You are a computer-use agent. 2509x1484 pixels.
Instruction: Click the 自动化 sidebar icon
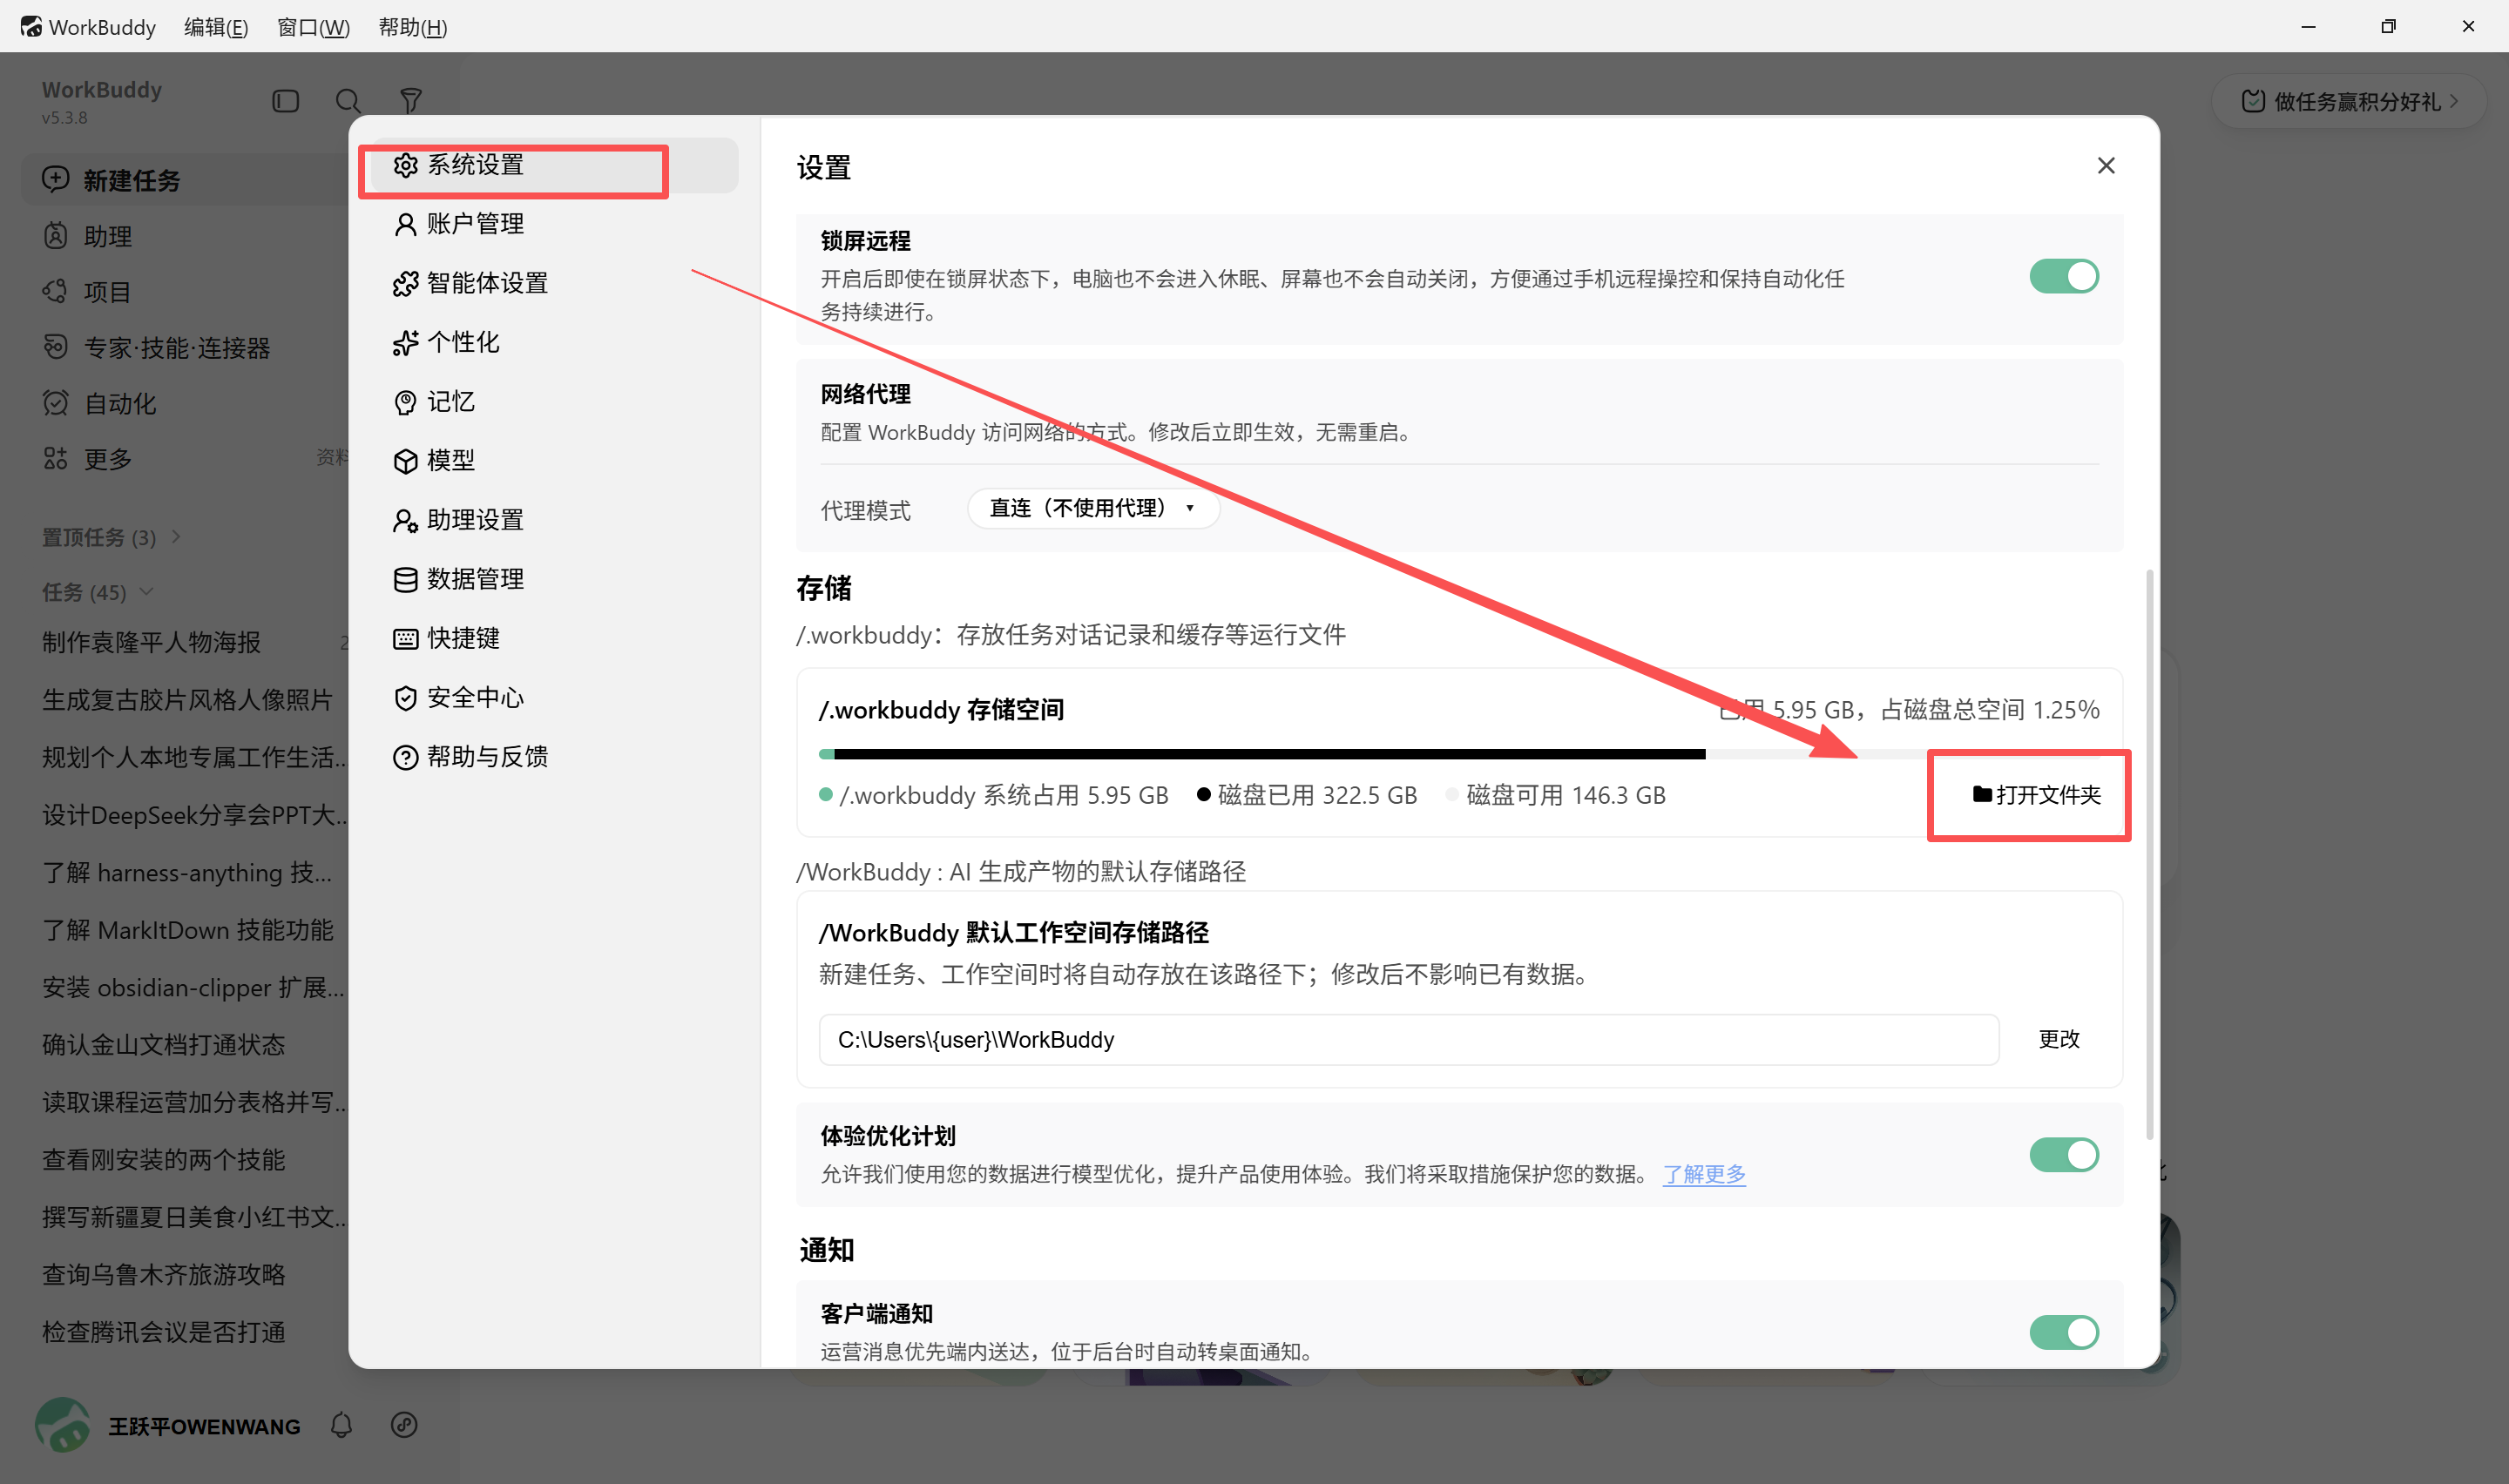pyautogui.click(x=55, y=404)
